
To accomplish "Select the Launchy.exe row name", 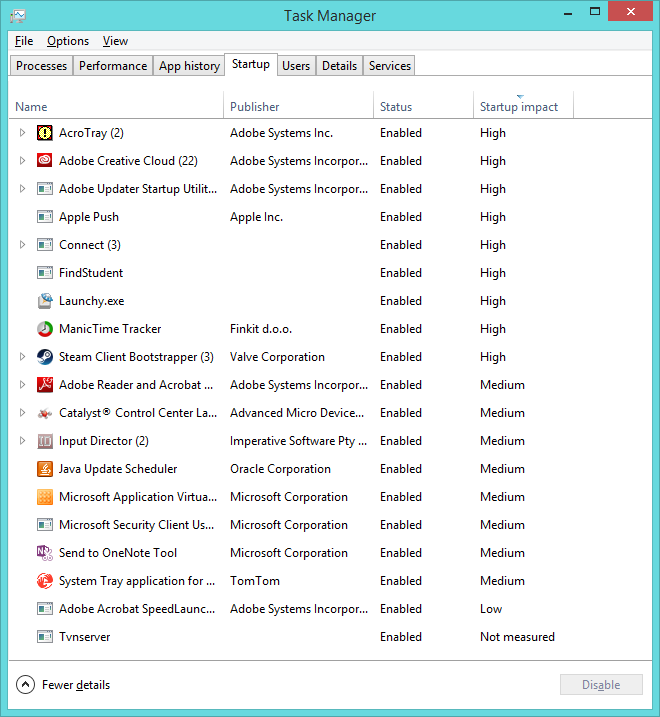I will [91, 301].
